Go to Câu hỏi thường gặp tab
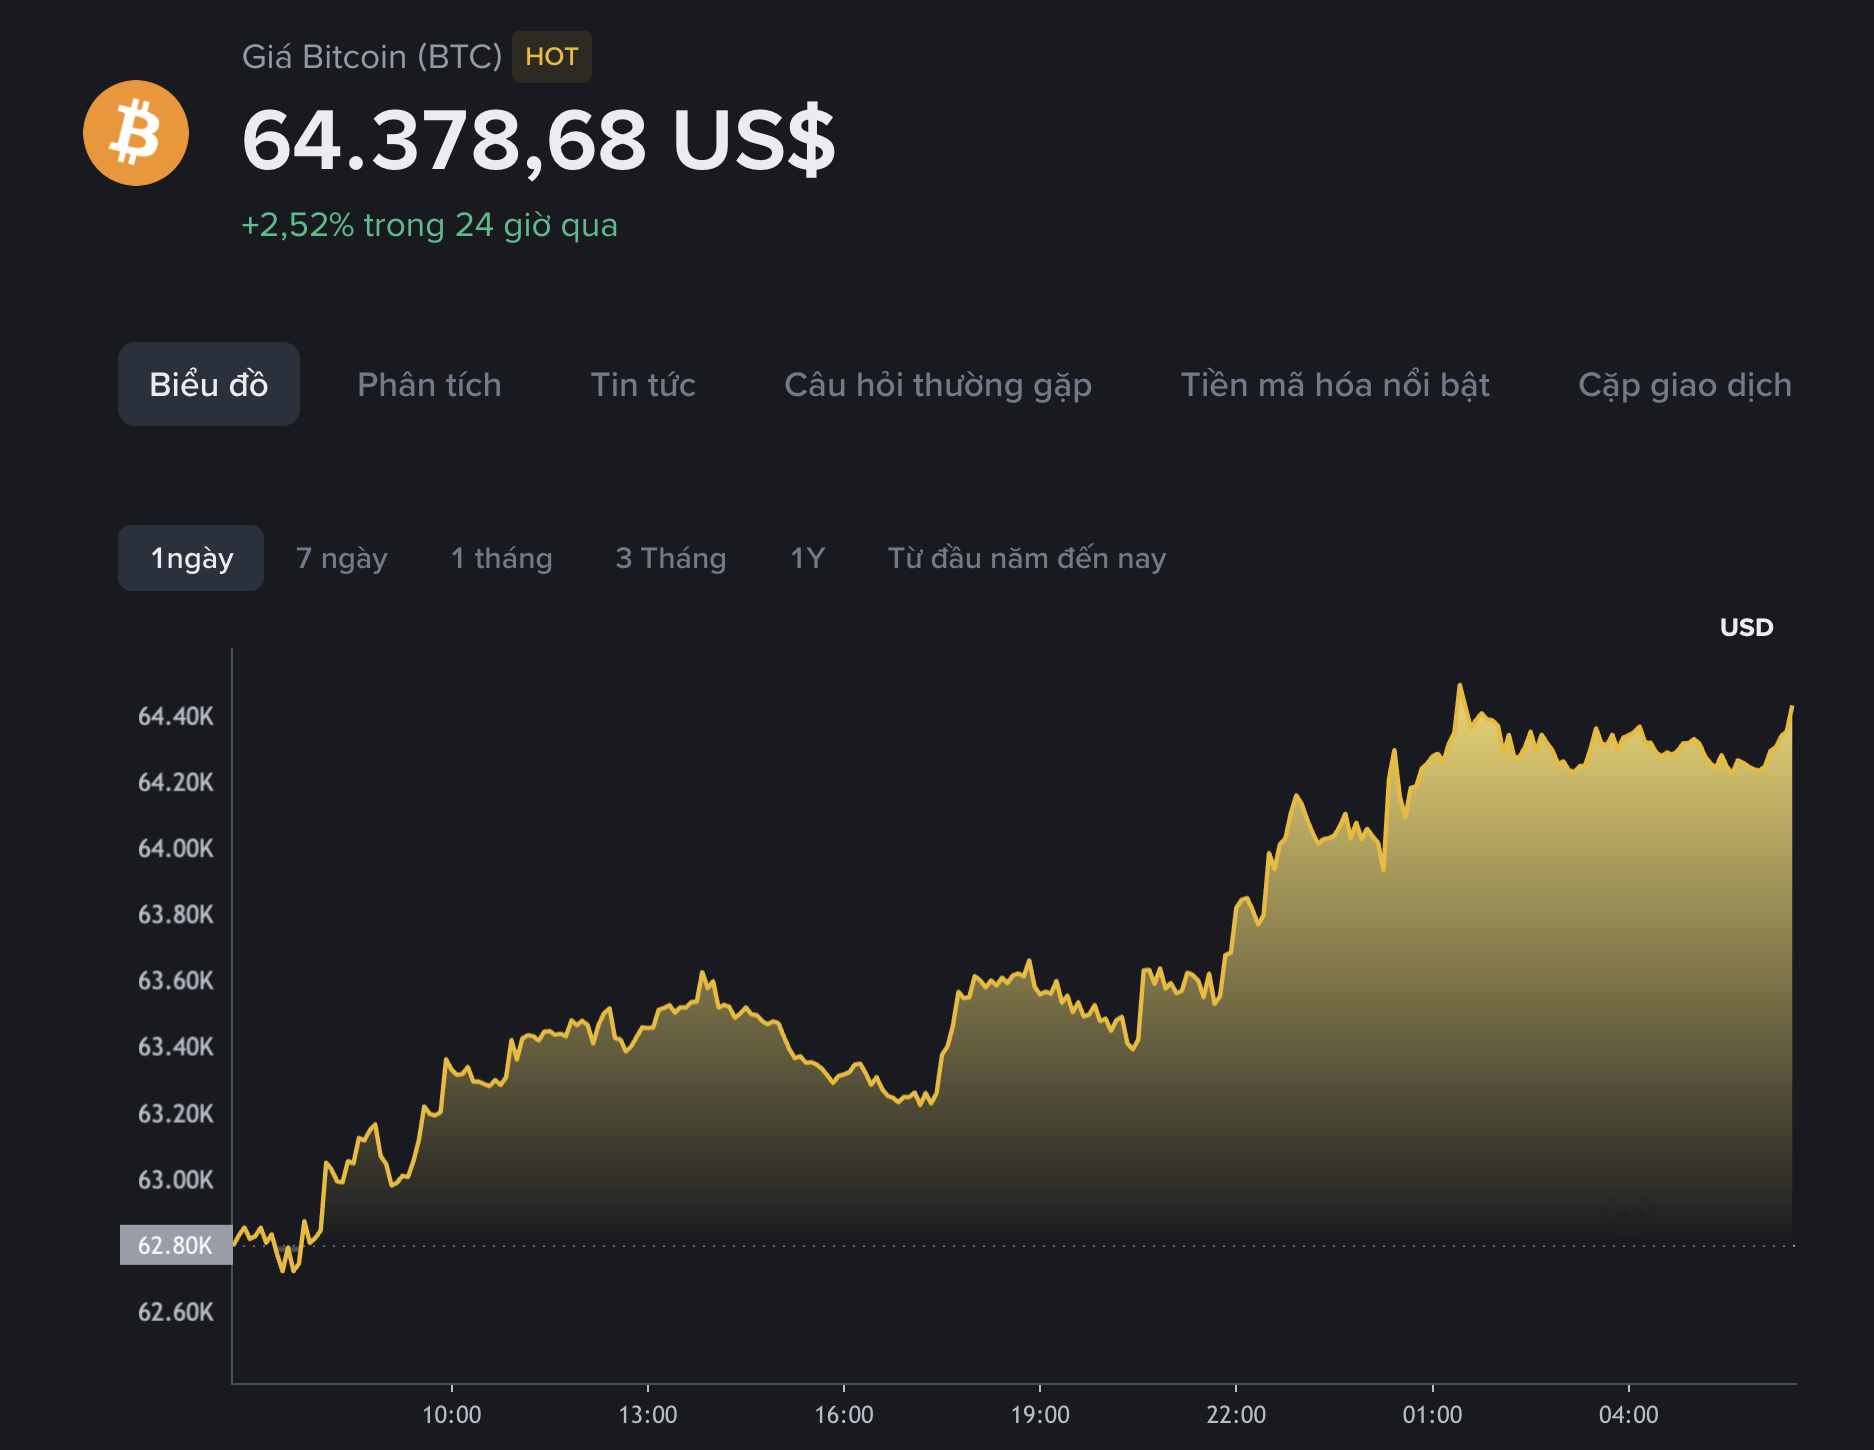 tap(938, 385)
